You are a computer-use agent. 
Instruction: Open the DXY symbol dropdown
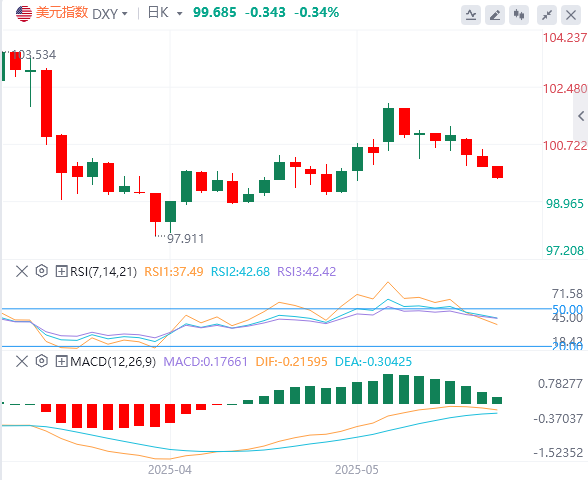110,14
